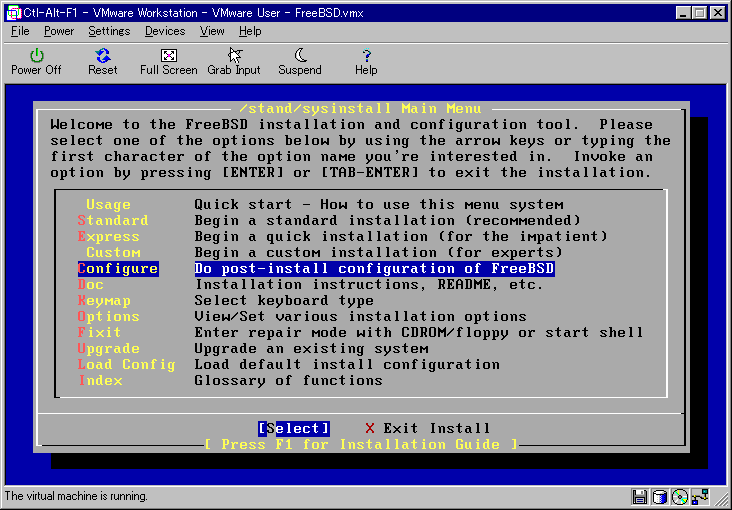Click the Grab Input toolbar icon

pyautogui.click(x=234, y=62)
